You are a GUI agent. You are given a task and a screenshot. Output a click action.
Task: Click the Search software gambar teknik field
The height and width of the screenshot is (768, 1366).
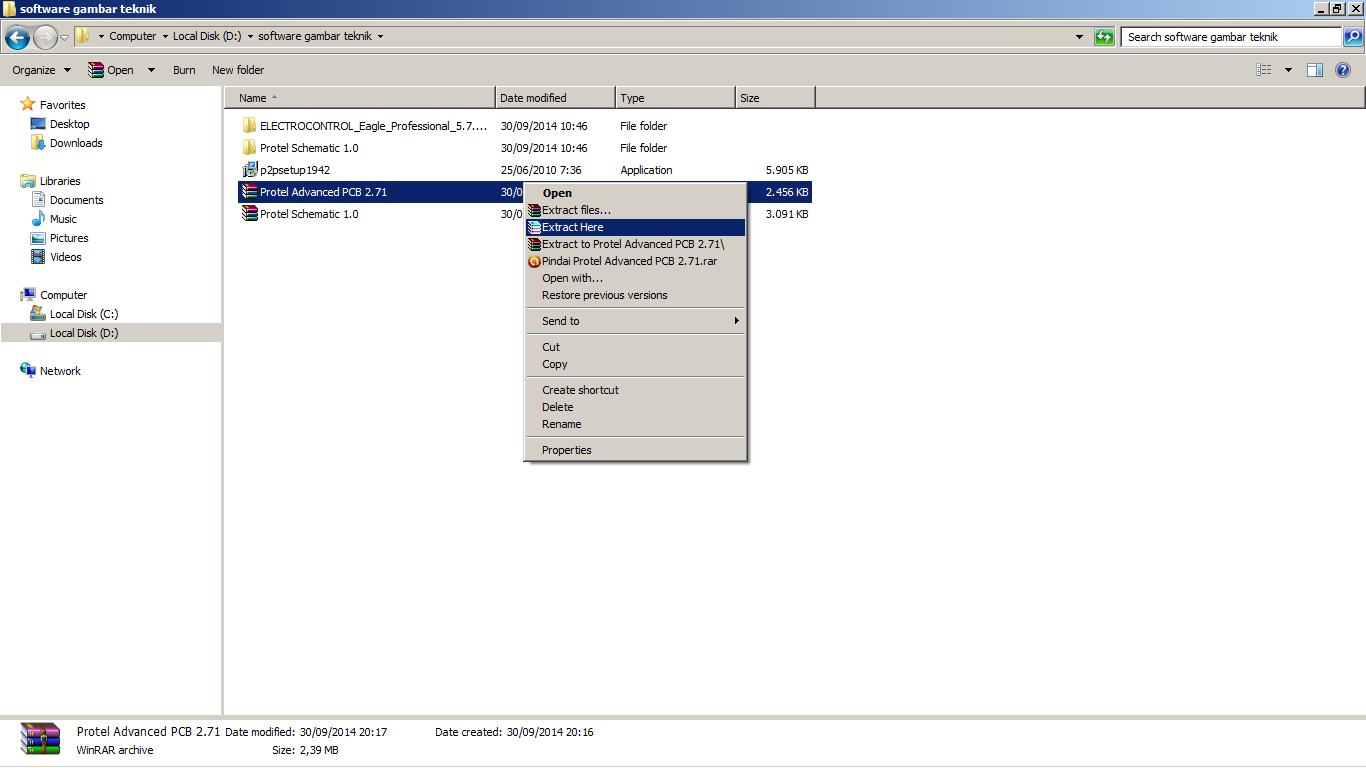(x=1231, y=37)
